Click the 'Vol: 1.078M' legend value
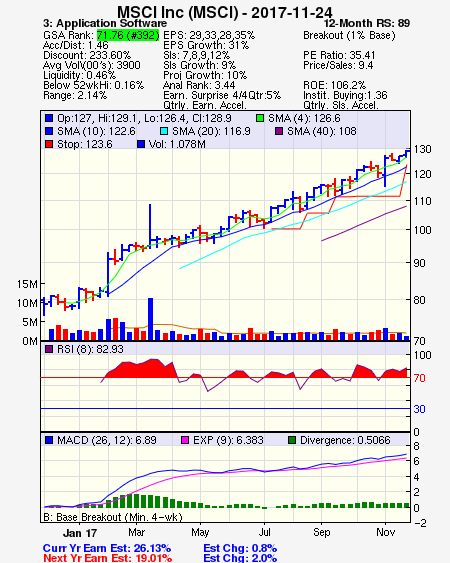This screenshot has height=563, width=450. (177, 144)
